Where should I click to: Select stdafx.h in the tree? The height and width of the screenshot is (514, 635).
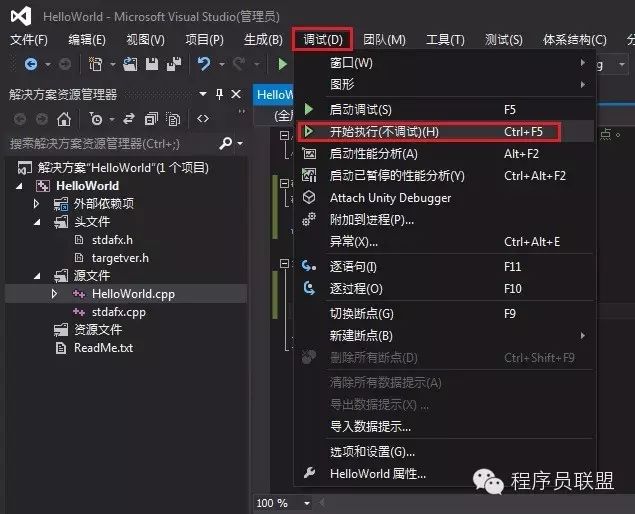[112, 240]
